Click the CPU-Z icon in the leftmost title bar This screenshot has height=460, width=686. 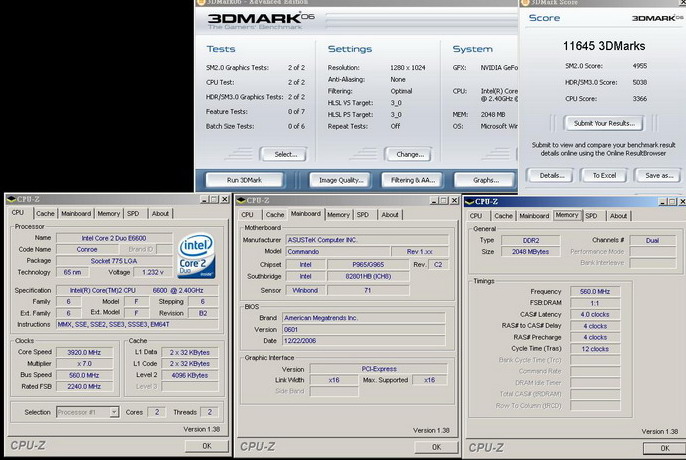click(x=10, y=200)
